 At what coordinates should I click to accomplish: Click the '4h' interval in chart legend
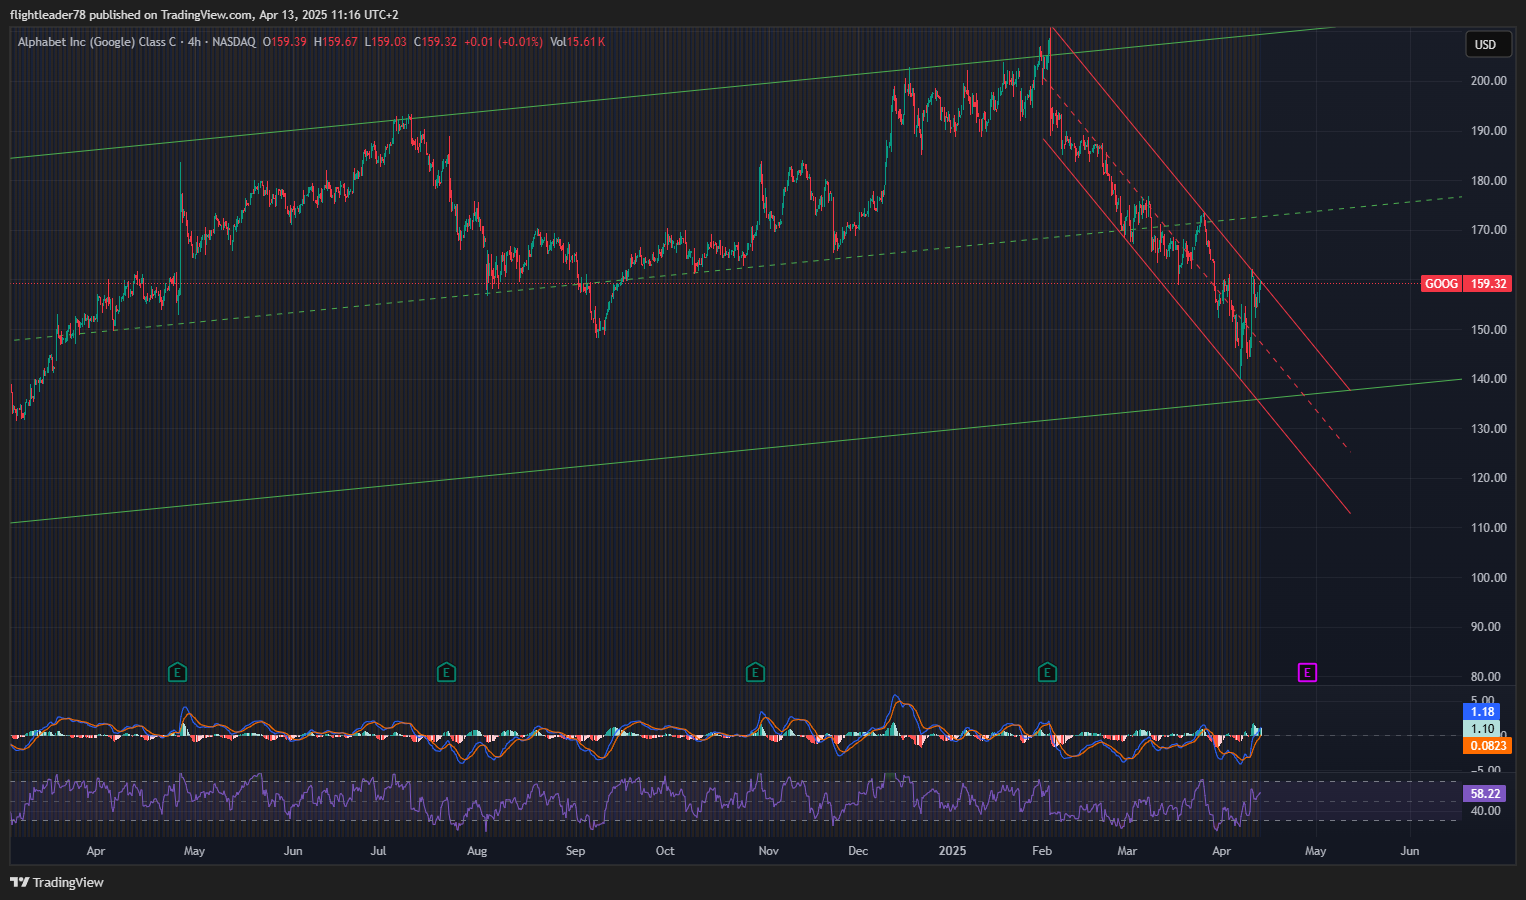click(194, 42)
